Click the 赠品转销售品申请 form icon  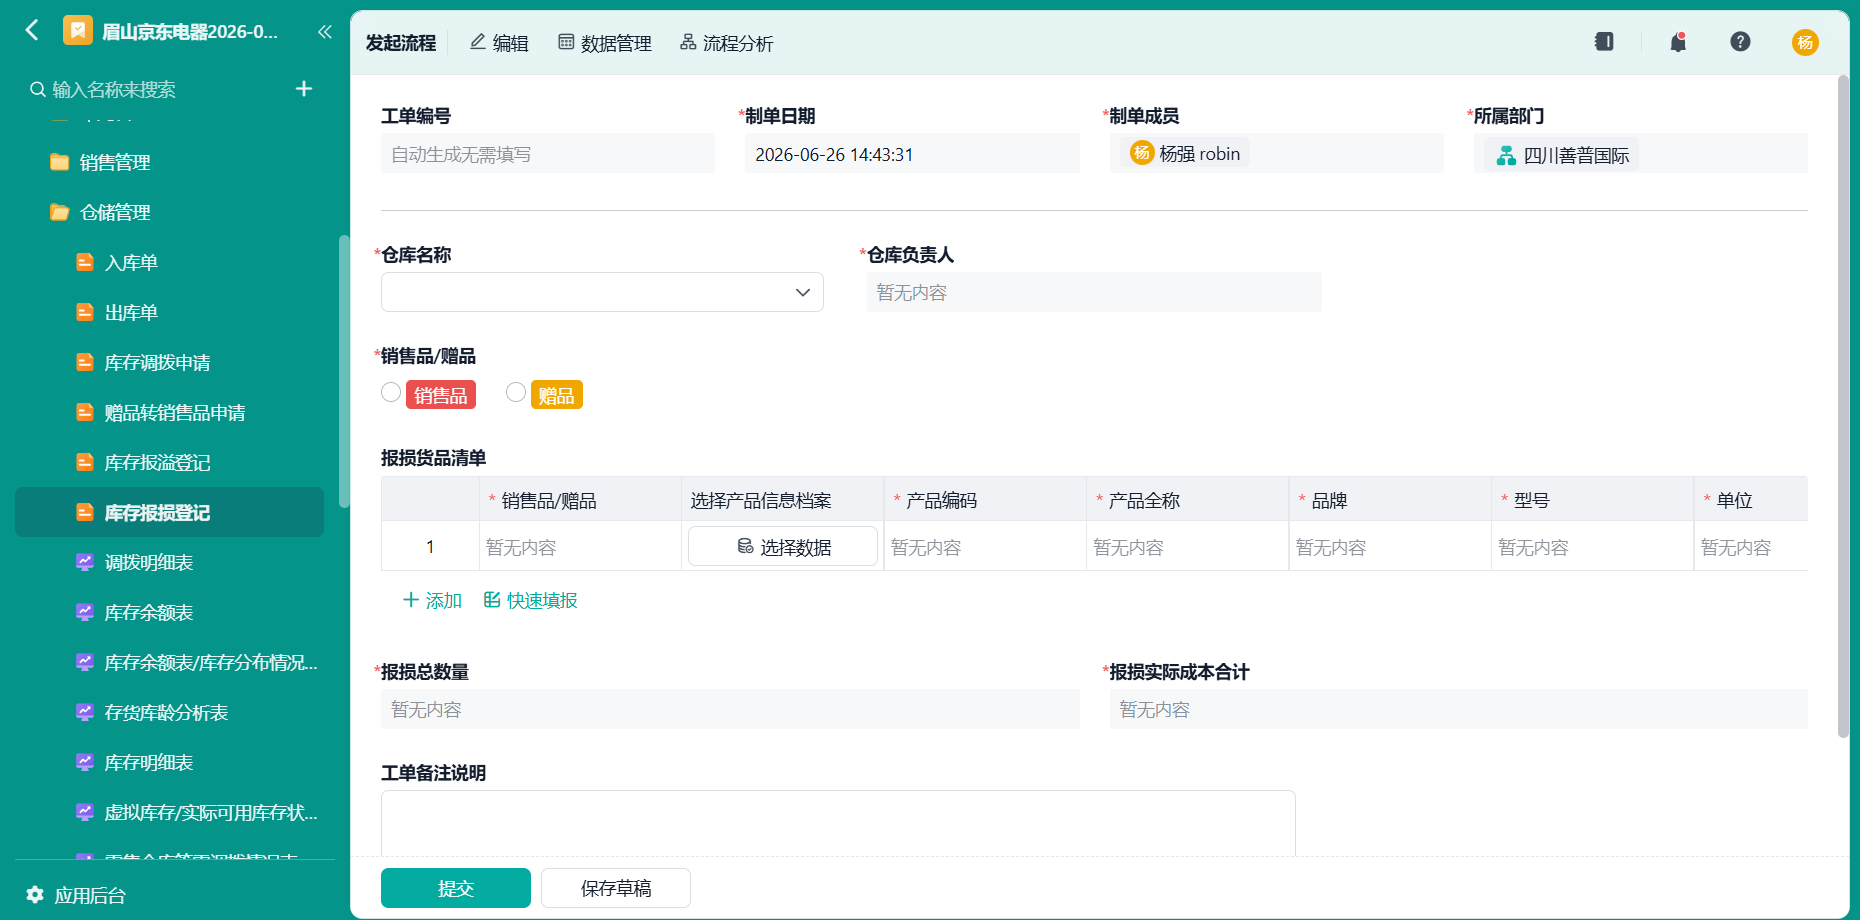pos(85,412)
